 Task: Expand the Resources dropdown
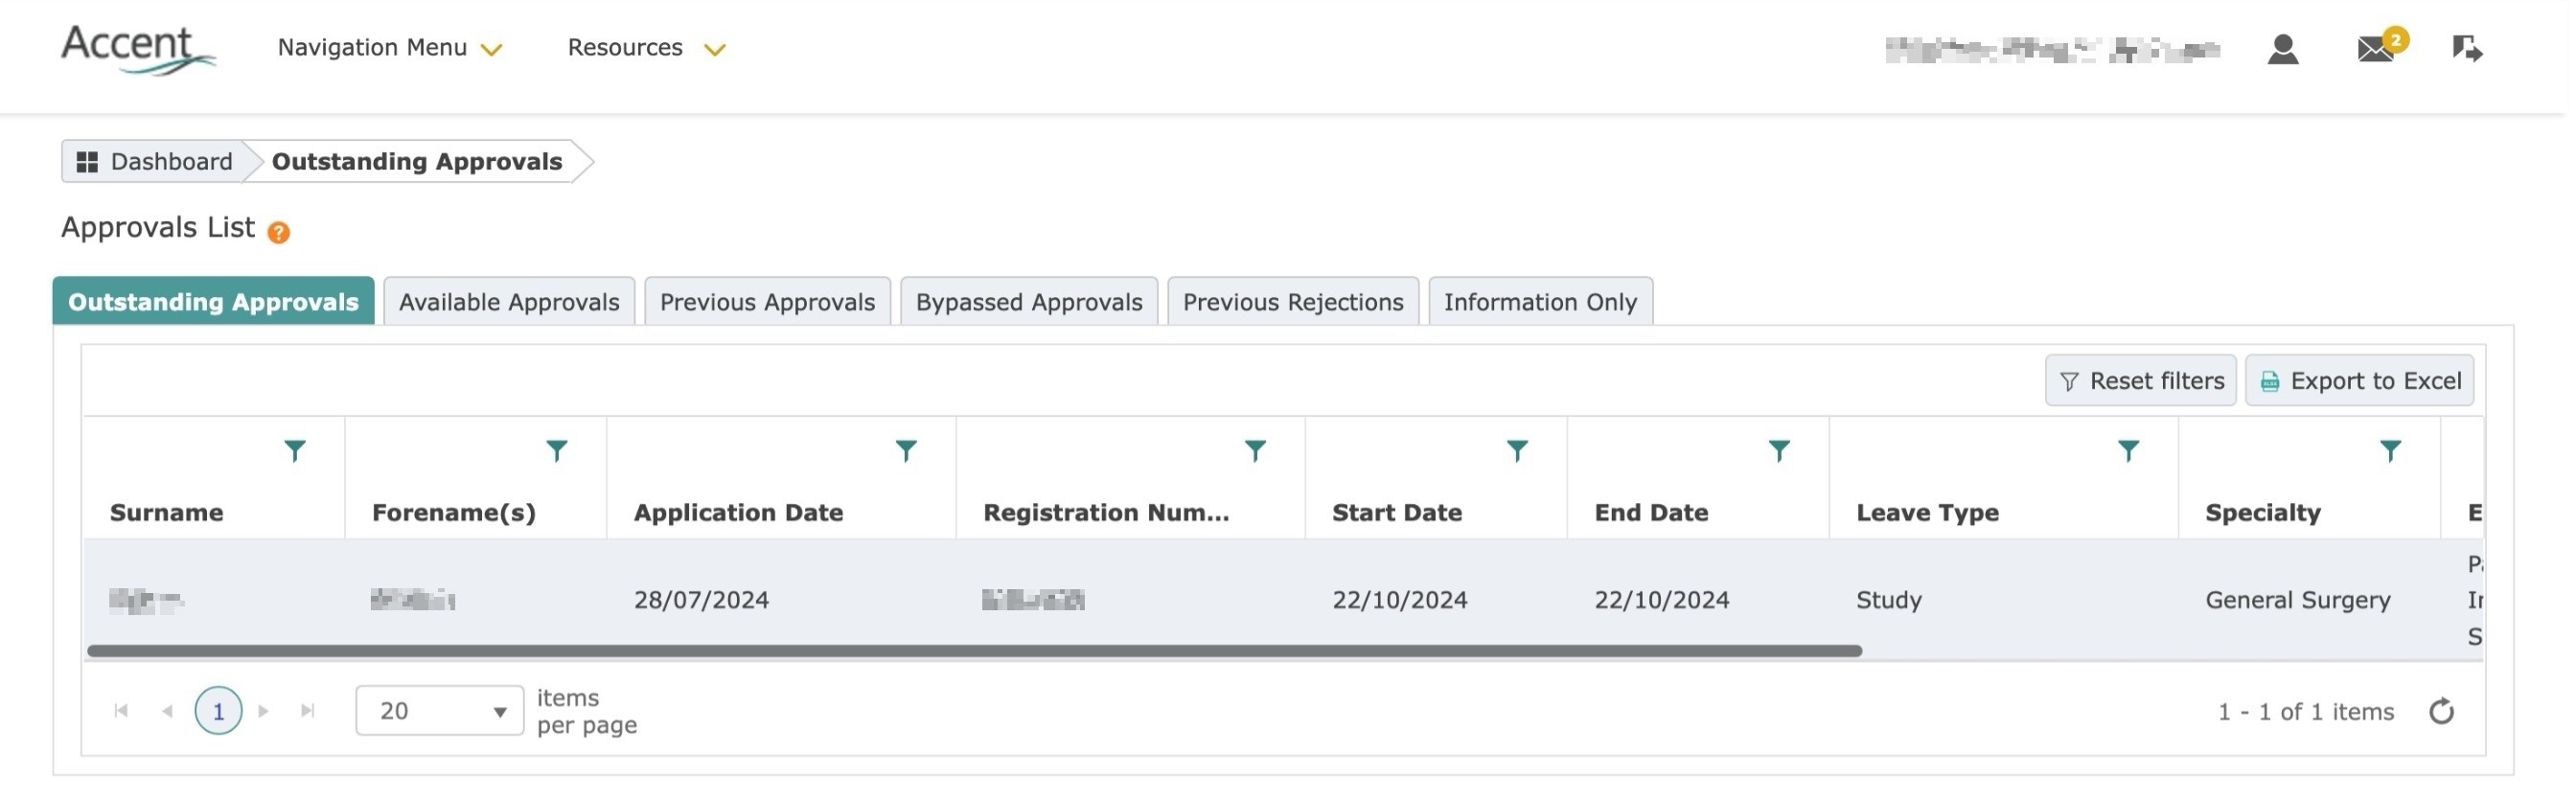pos(645,48)
